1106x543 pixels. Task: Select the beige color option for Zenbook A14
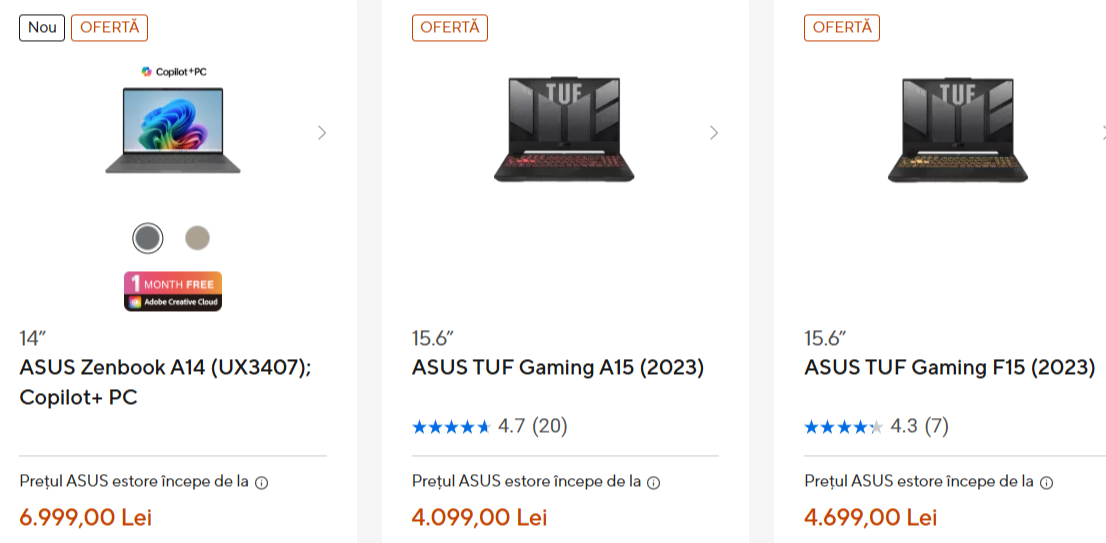(198, 238)
